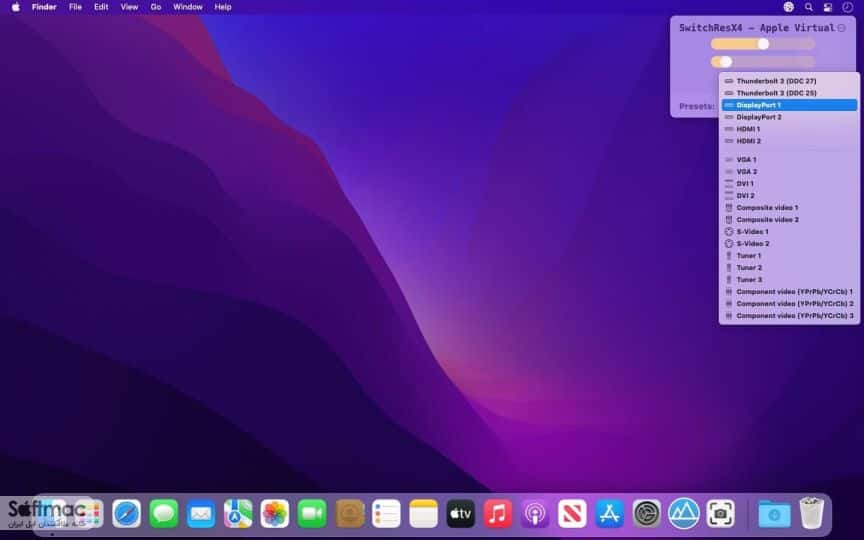
Task: Click small round icon beside Apple Virtual title
Action: 841,28
